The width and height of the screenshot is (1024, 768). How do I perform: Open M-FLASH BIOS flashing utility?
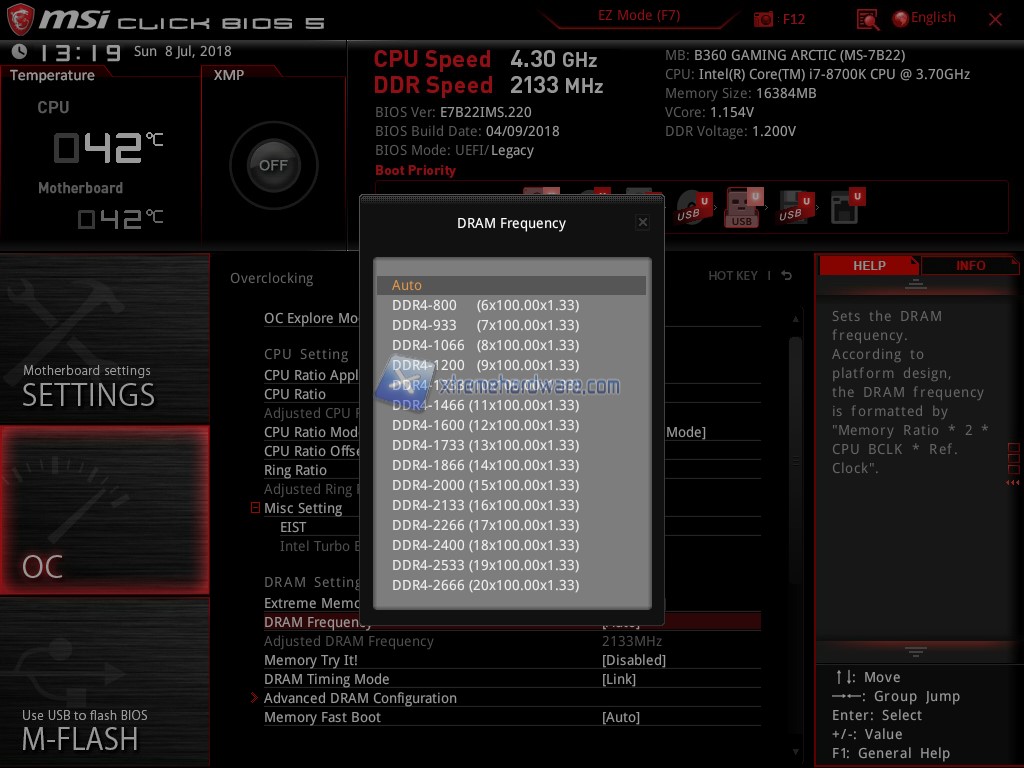coord(105,682)
